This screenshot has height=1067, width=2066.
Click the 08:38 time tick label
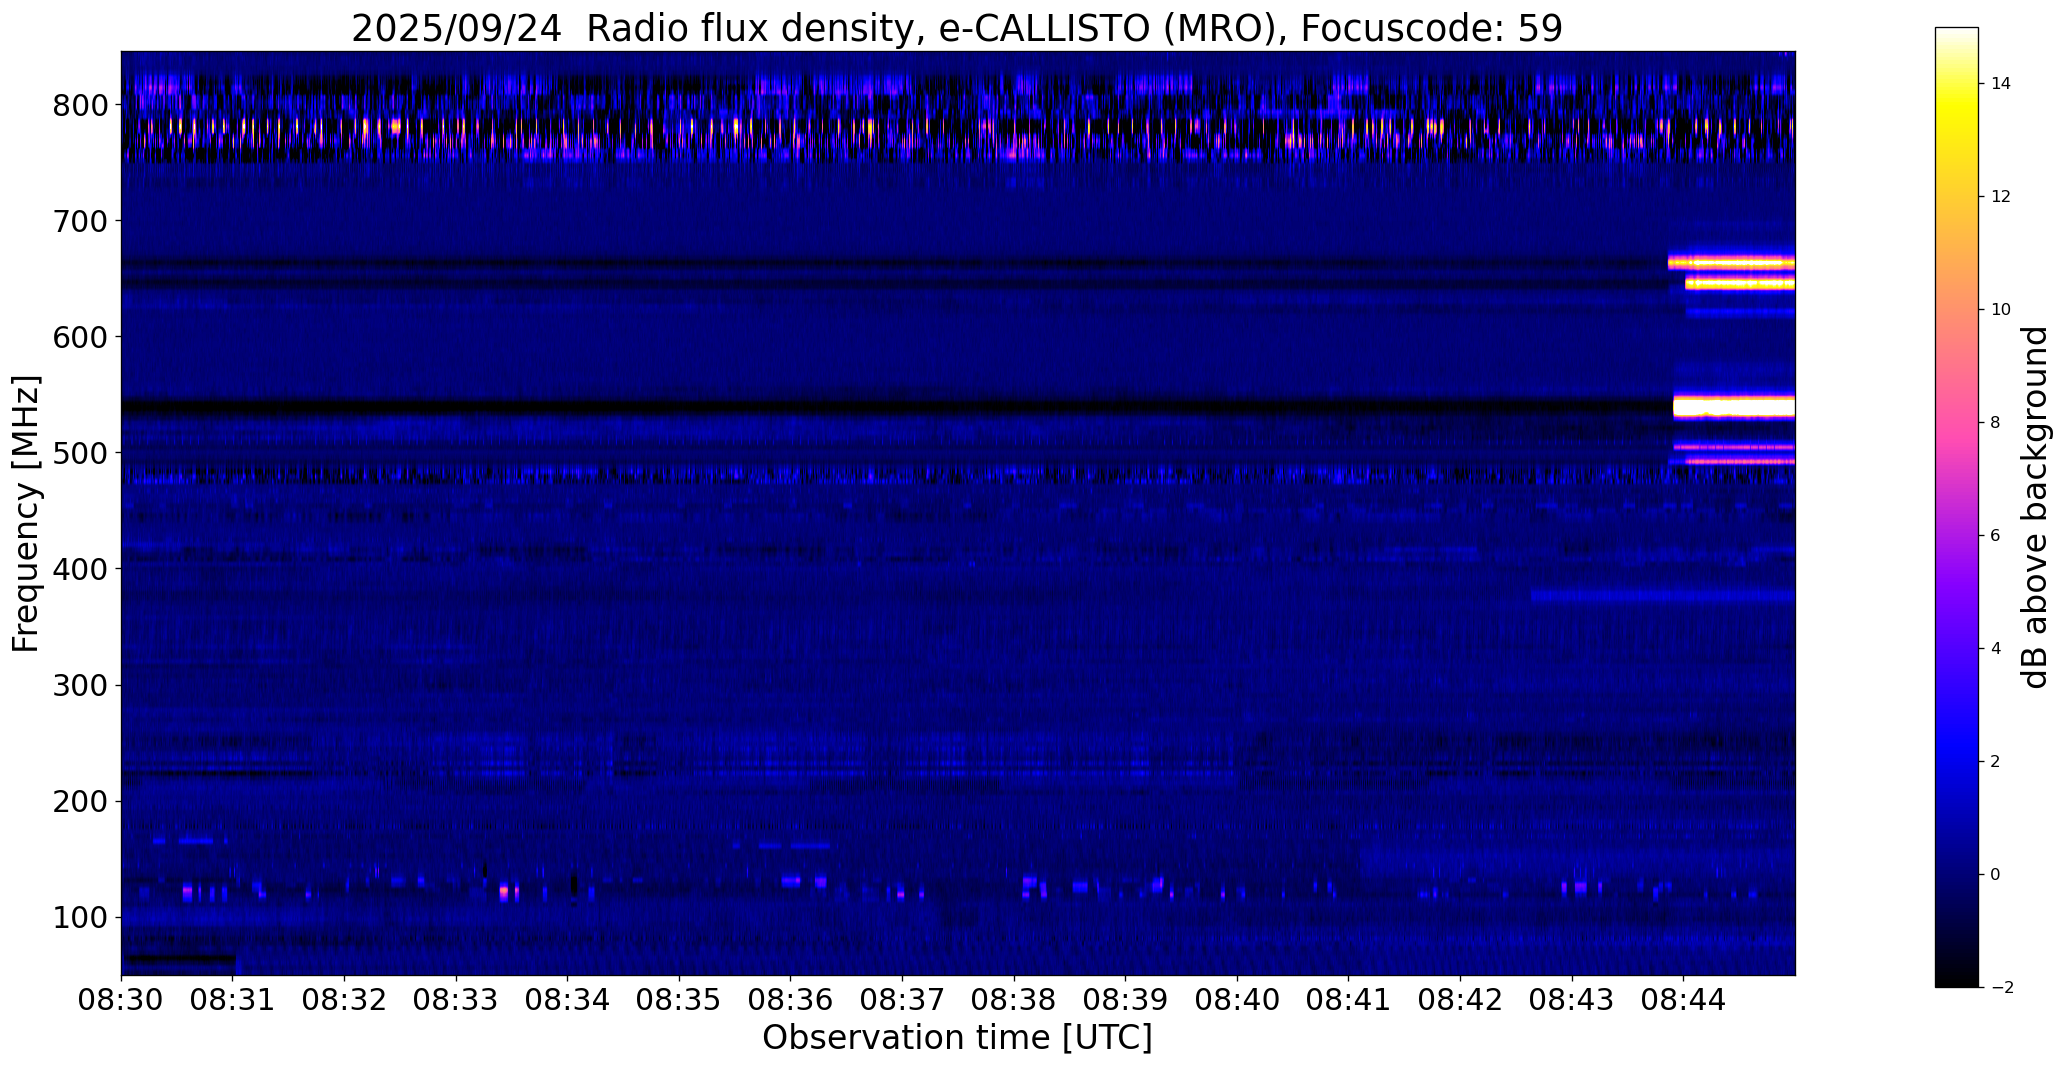[1014, 1001]
